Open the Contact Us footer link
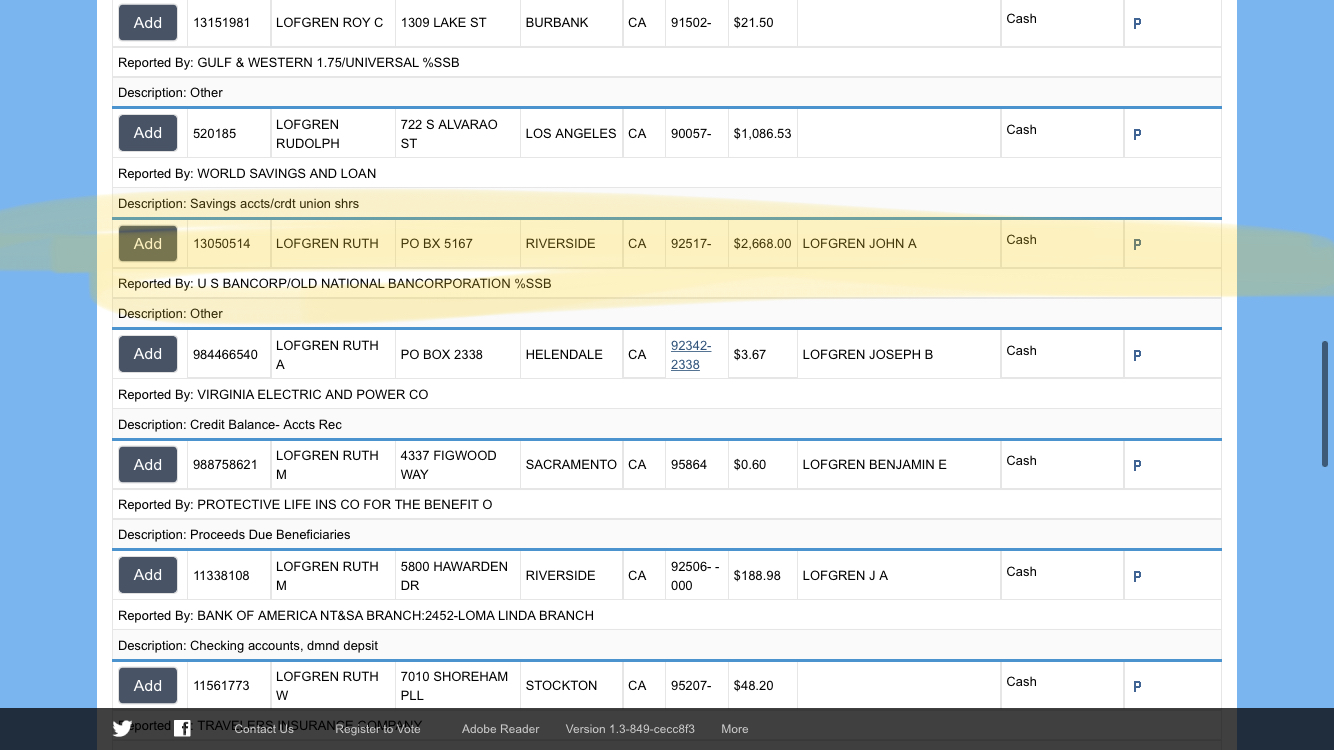 pos(264,729)
